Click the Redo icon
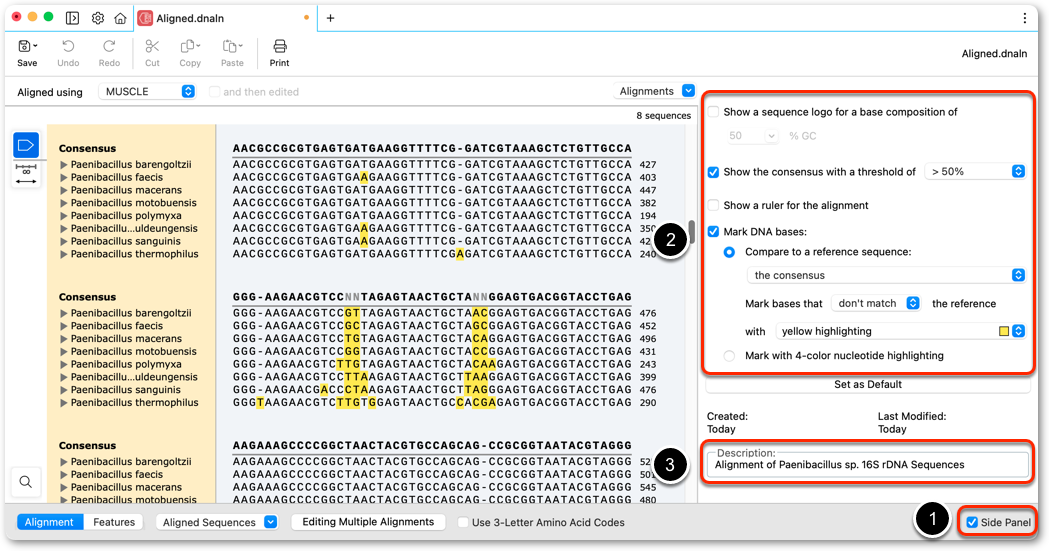Image resolution: width=1049 pixels, height=551 pixels. pos(109,46)
